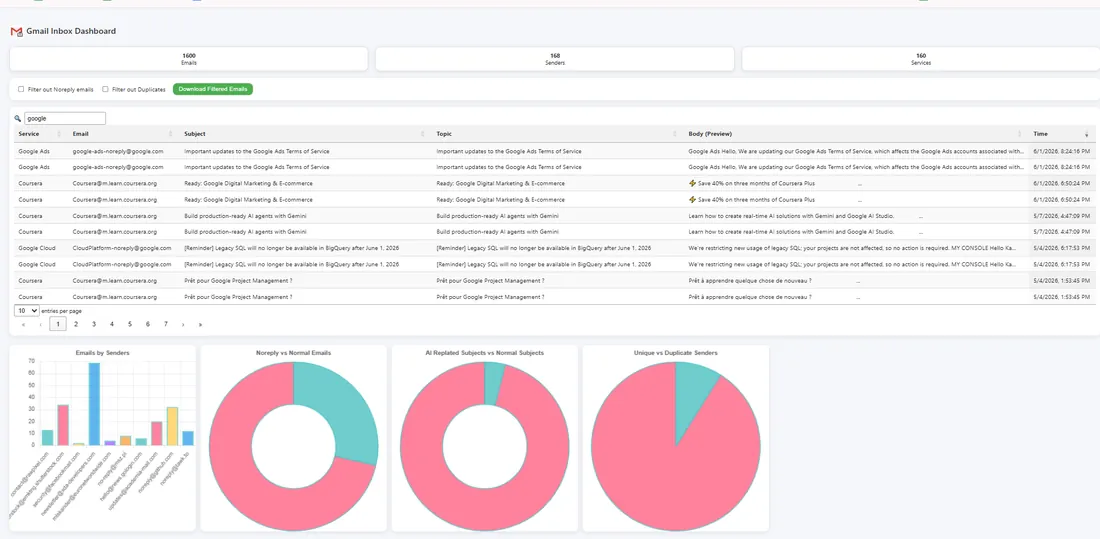Click the Unique vs Duplicate Senders title
This screenshot has width=1100, height=539.
click(676, 352)
